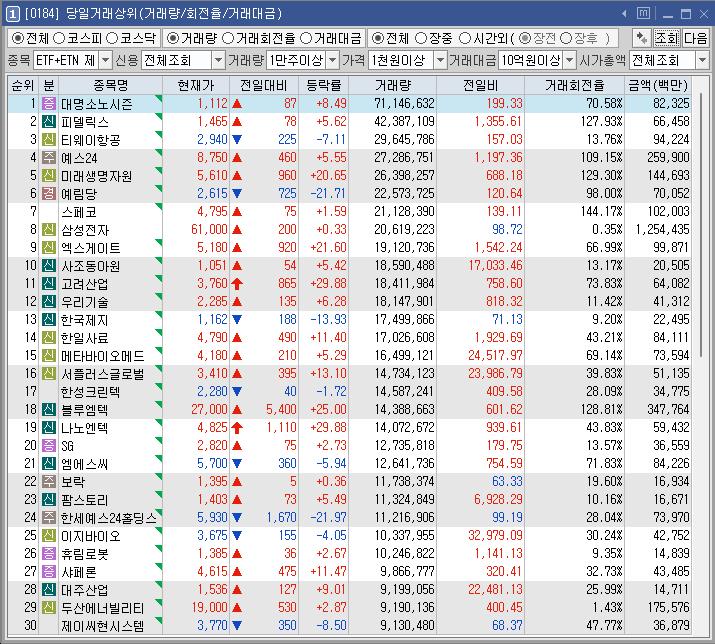Click the down arrow icon for 엠에스씨
The height and width of the screenshot is (644, 715).
click(237, 464)
